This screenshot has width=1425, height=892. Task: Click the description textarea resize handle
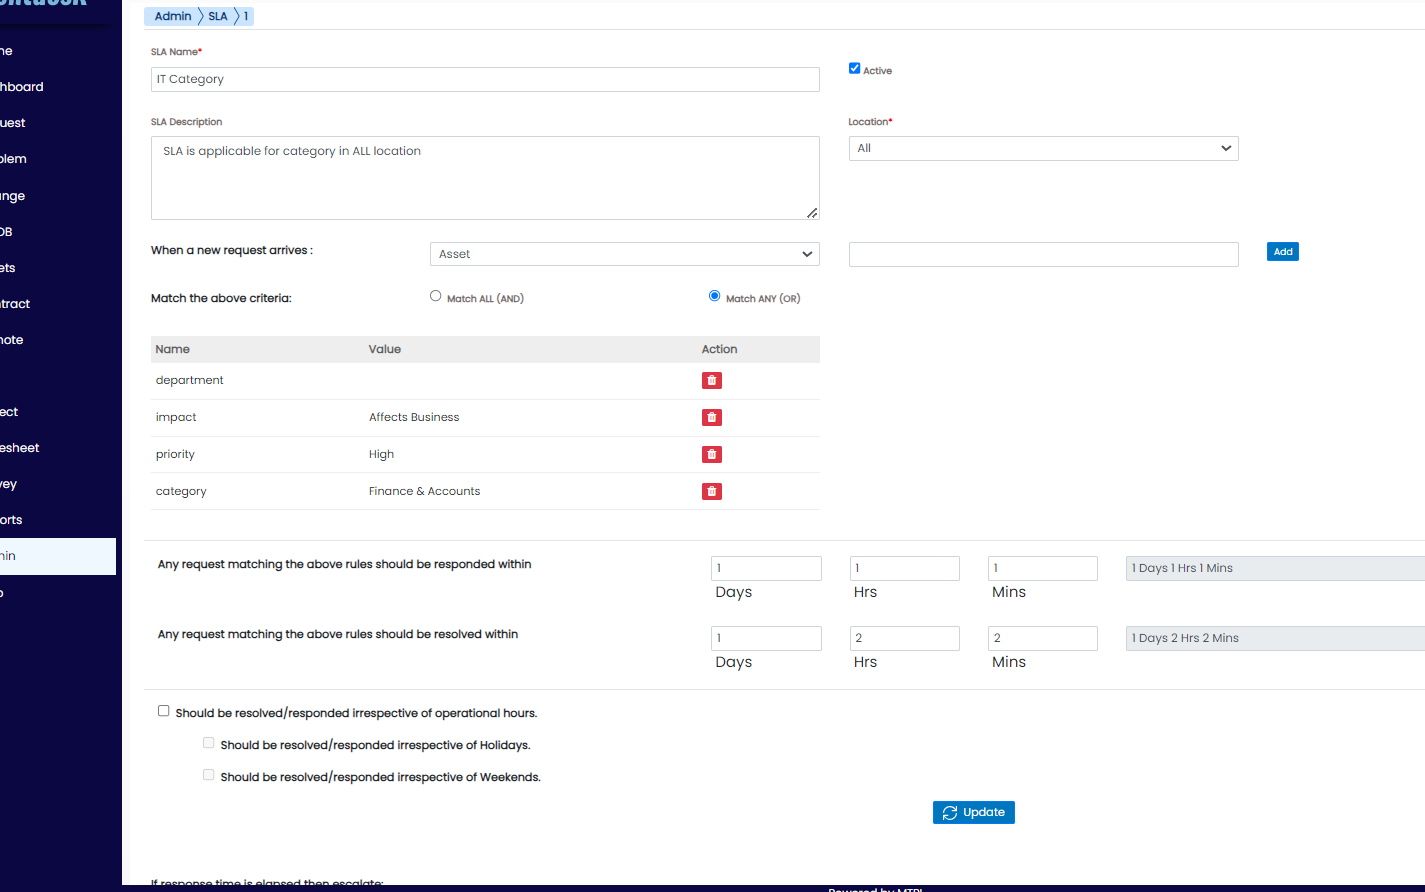[x=812, y=212]
